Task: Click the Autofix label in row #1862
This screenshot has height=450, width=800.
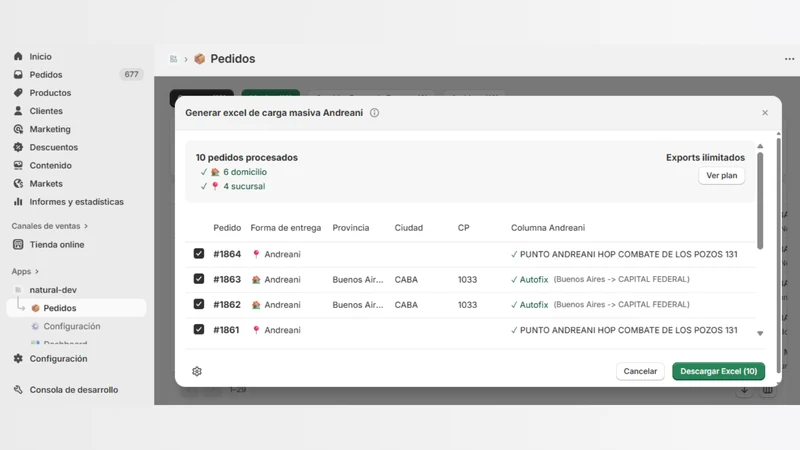Action: point(534,305)
